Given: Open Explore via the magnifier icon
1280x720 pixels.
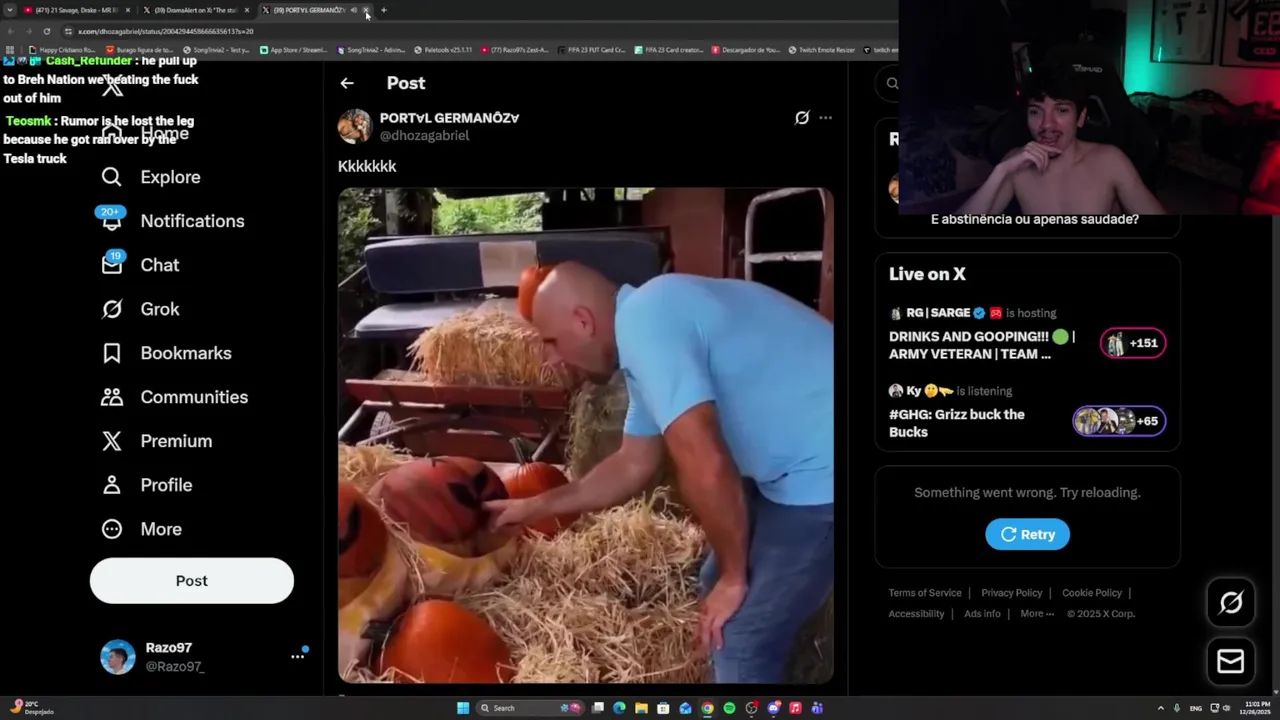Looking at the screenshot, I should coord(112,177).
